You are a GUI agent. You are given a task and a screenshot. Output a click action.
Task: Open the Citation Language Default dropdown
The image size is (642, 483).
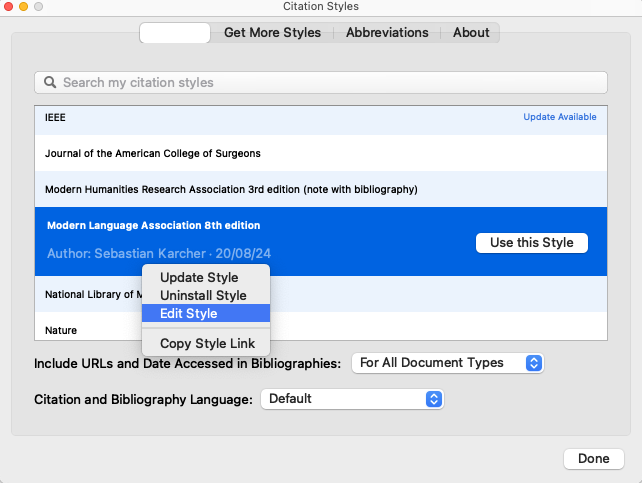point(352,399)
